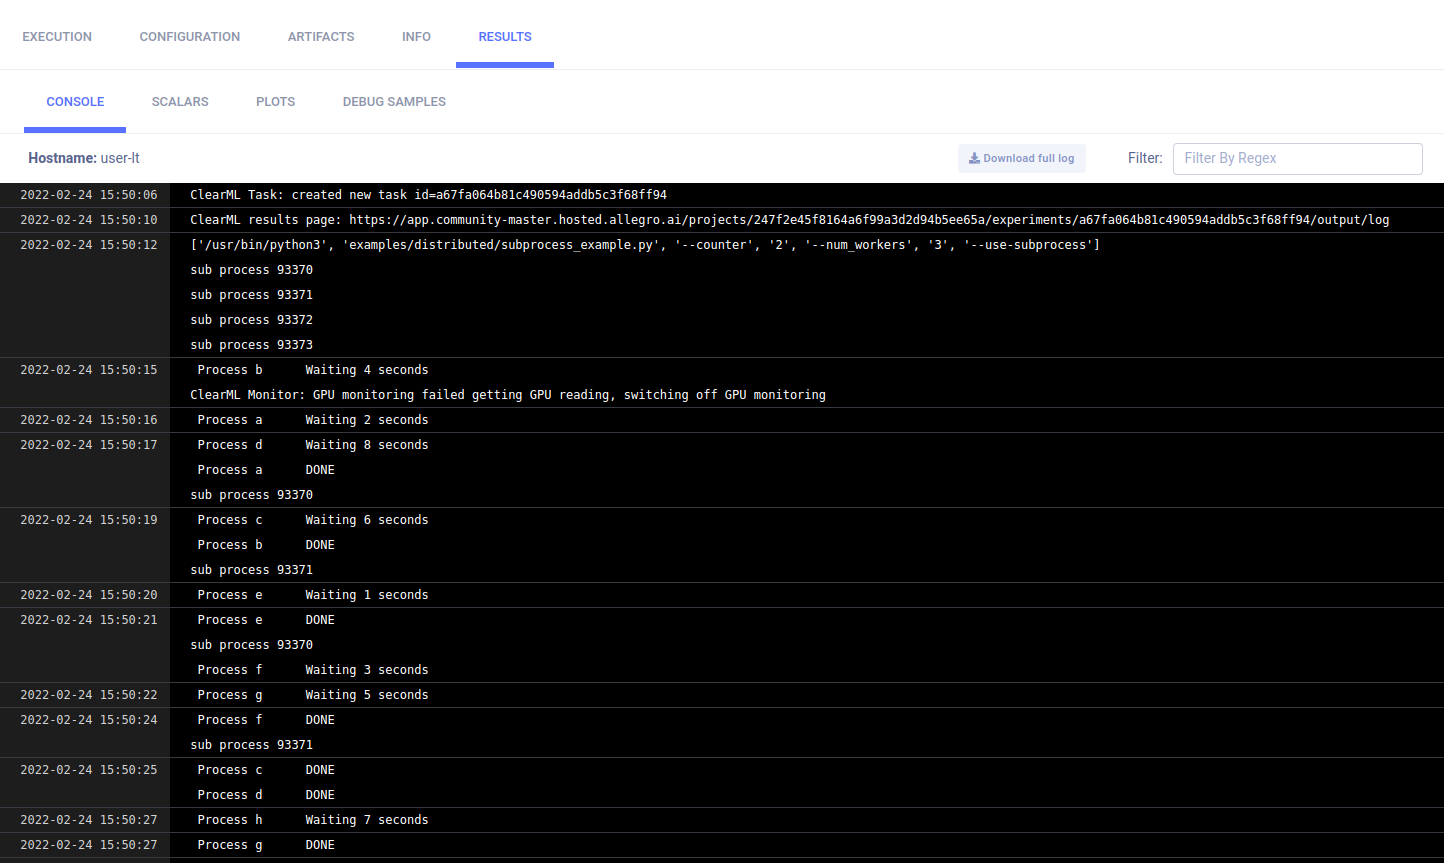Screen dimensions: 1444x863
Task: Focus the Filter By Regex field
Action: 1297,158
